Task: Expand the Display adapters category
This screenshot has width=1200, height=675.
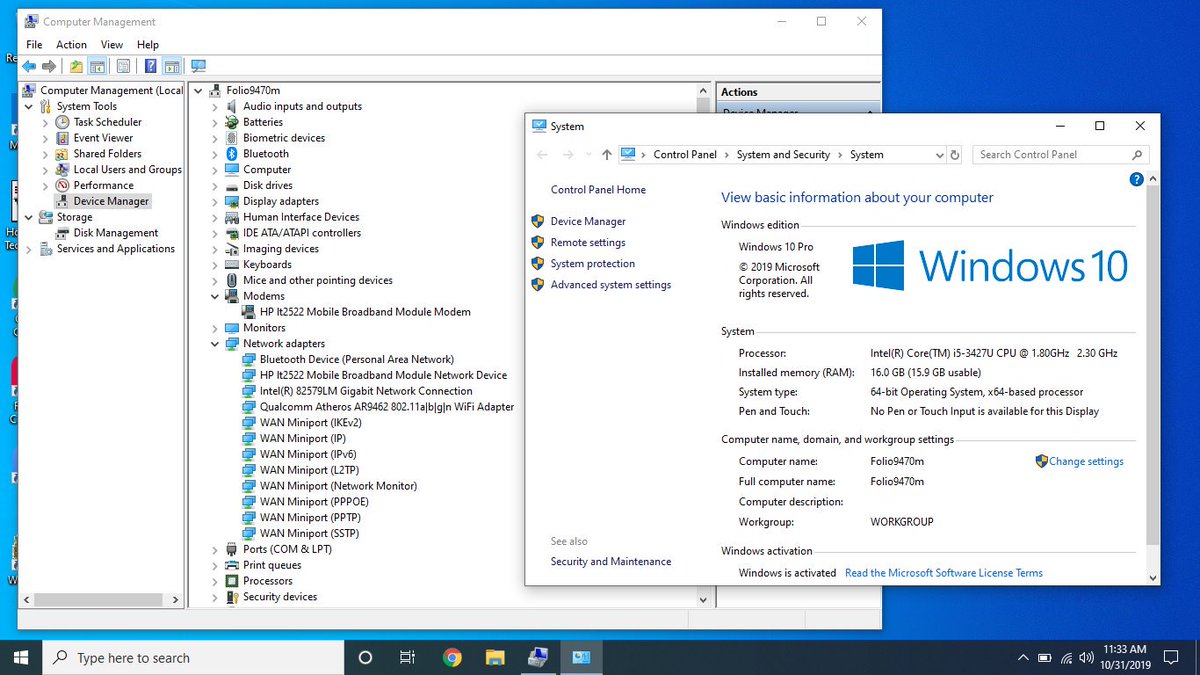Action: coord(215,201)
